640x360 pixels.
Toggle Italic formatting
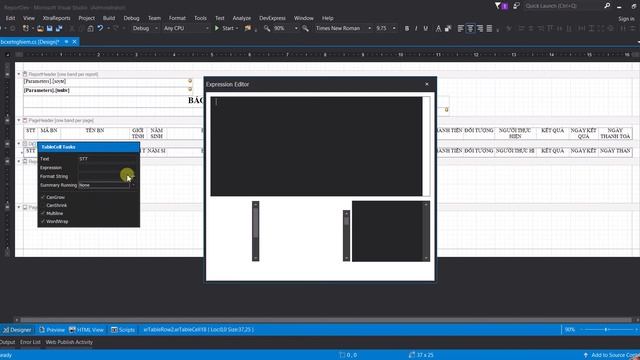tap(416, 29)
